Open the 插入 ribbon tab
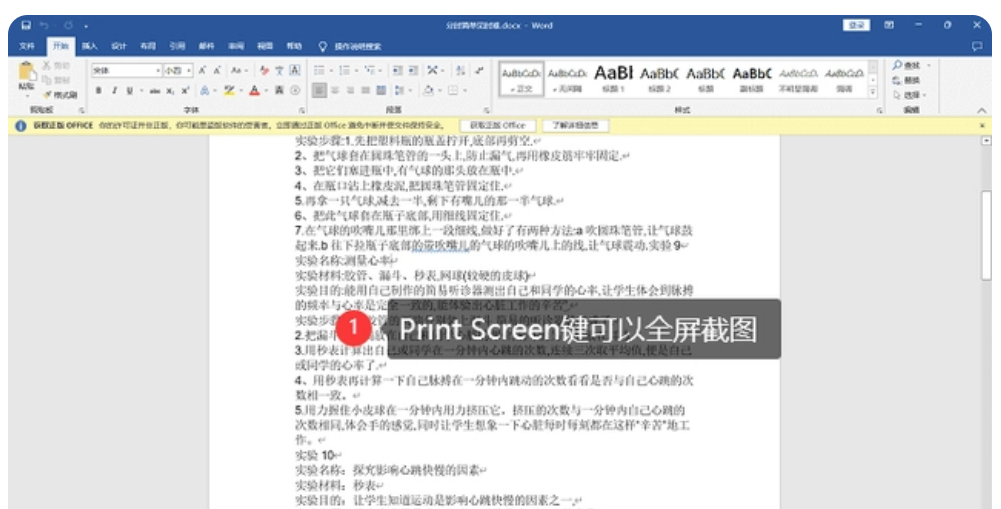Viewport: 1001px width, 509px height. point(90,46)
